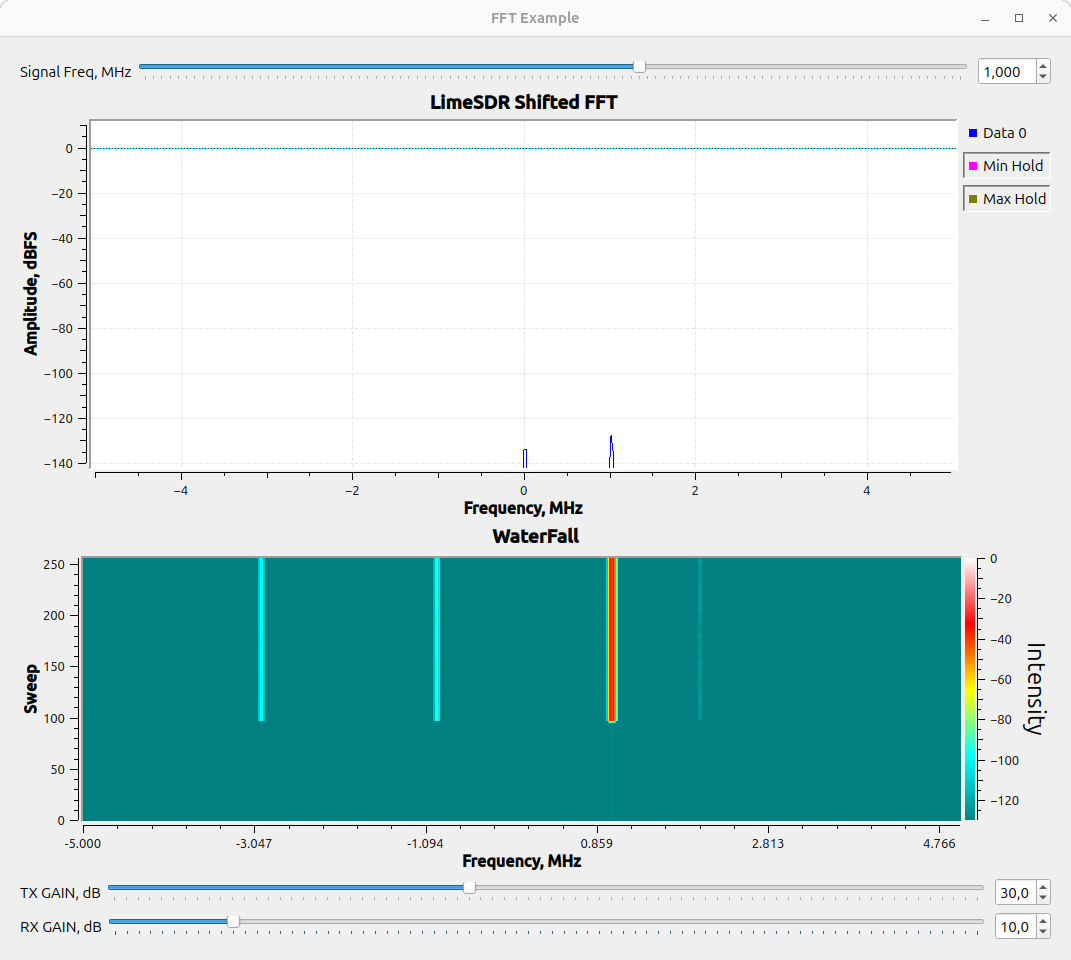Image resolution: width=1071 pixels, height=960 pixels.
Task: Increase RX GAIN with the up arrow
Action: [1044, 921]
